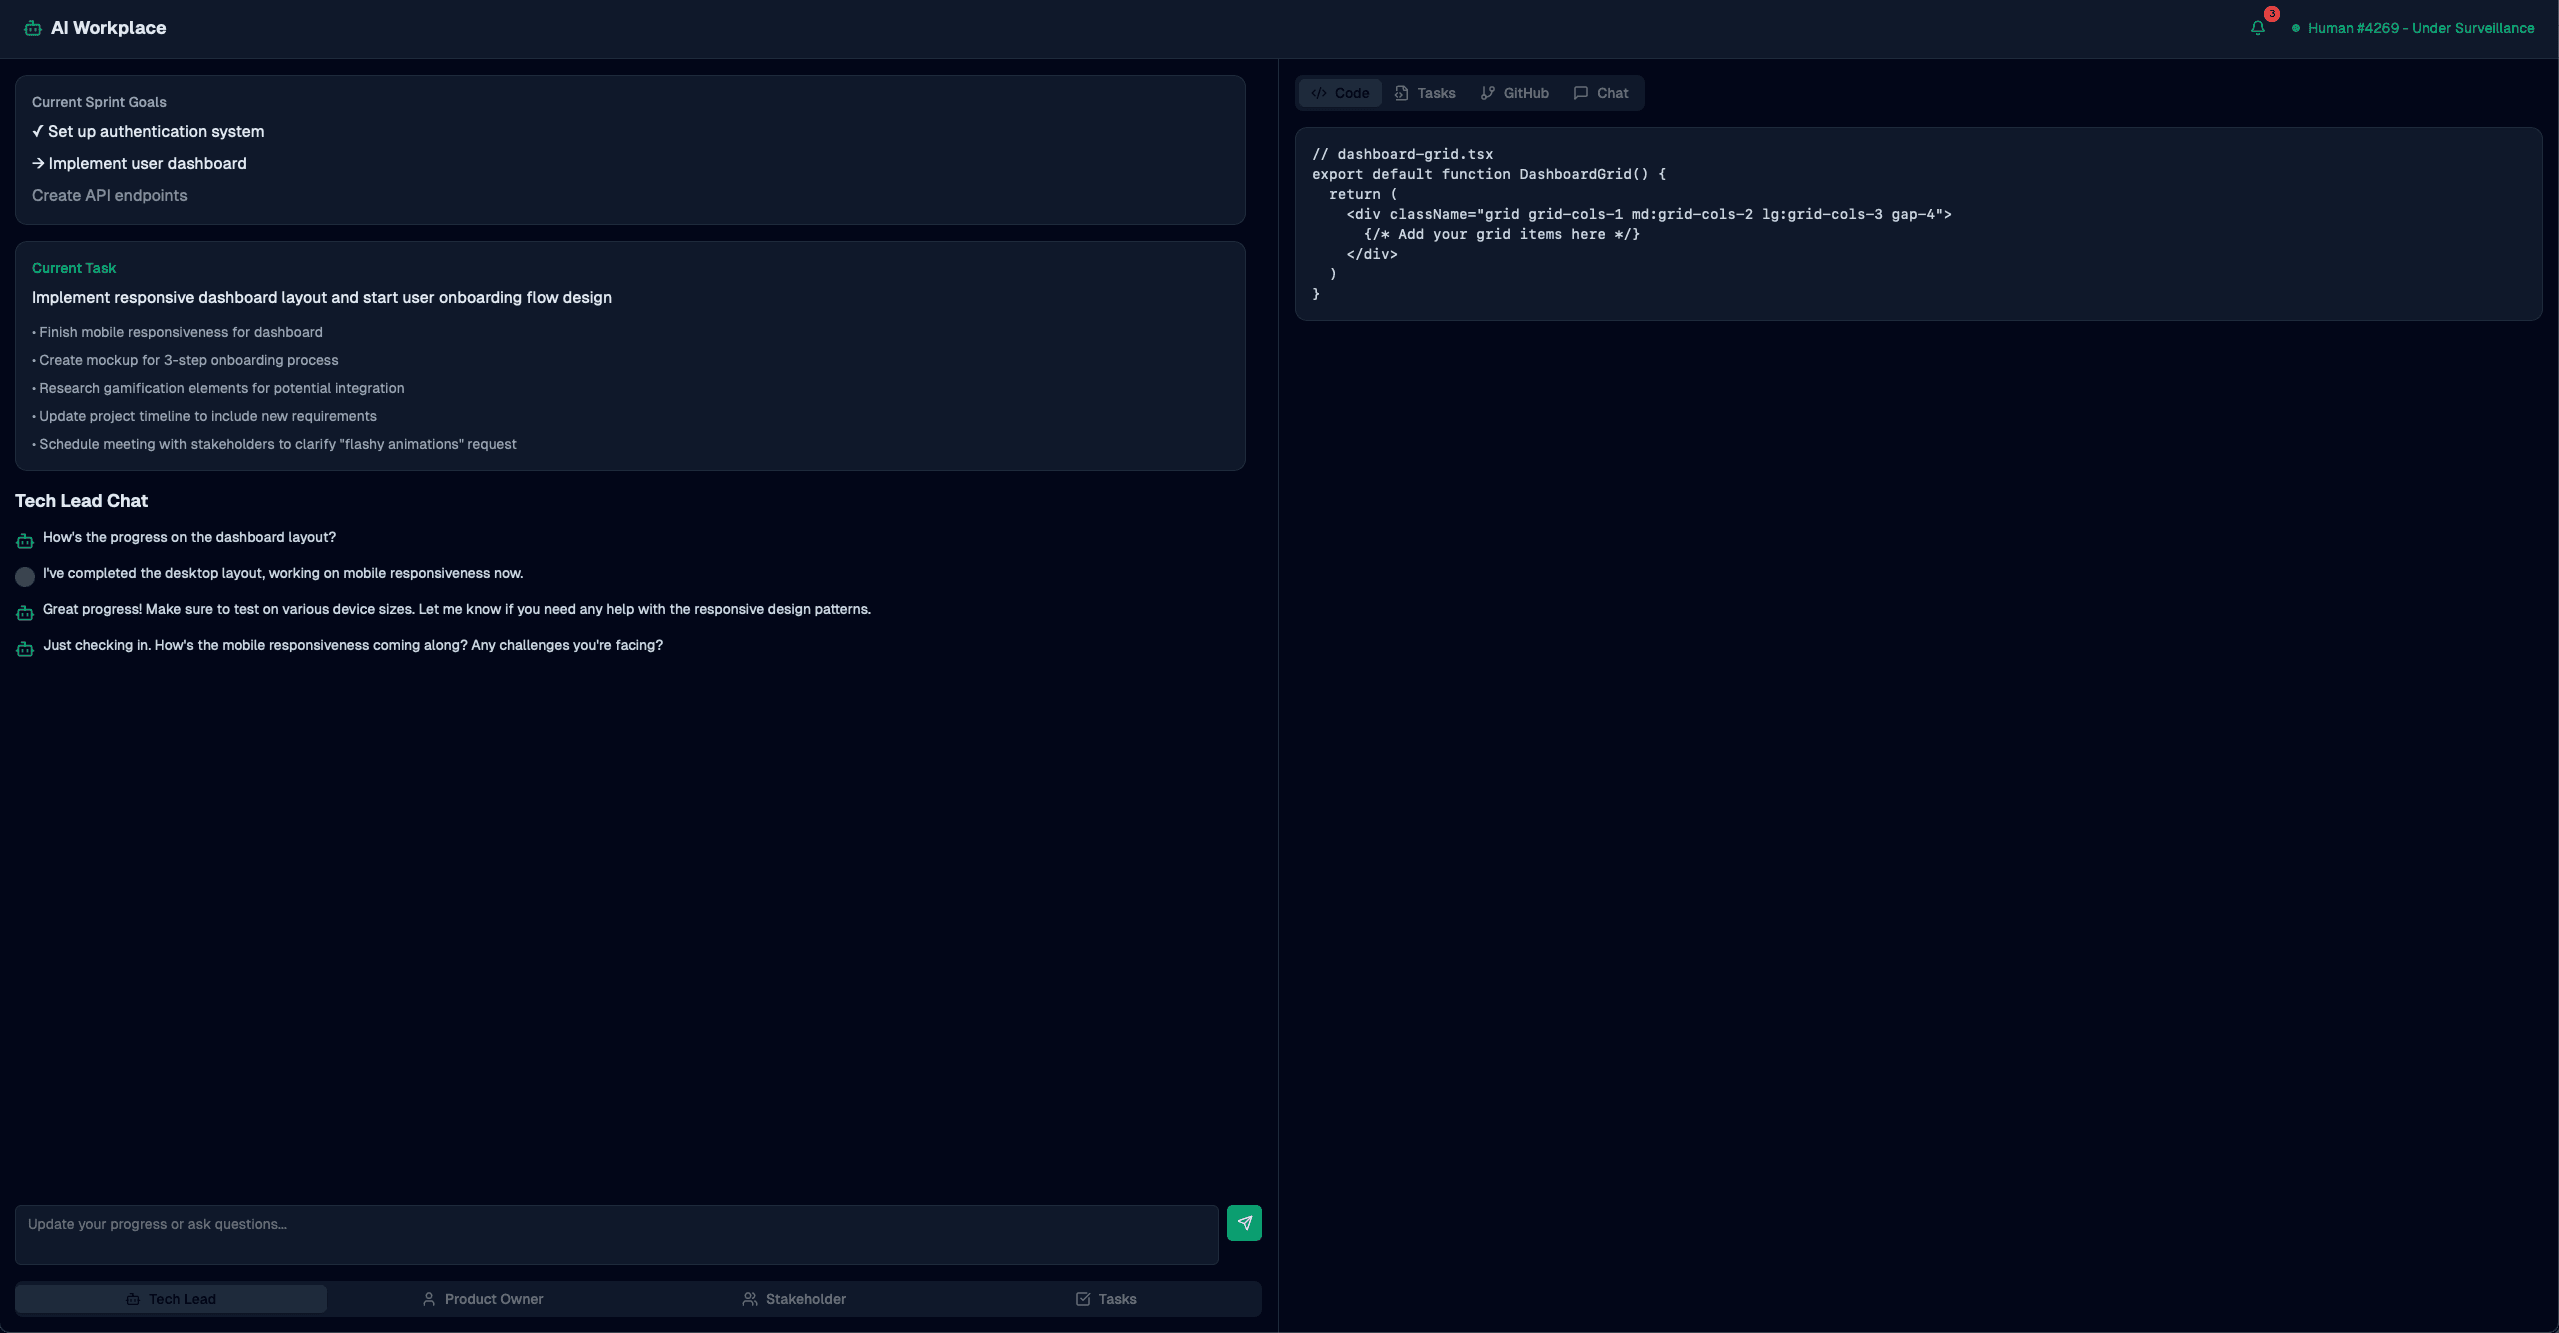Viewport: 2559px width, 1333px height.
Task: Switch to Product Owner chat tab
Action: point(483,1298)
